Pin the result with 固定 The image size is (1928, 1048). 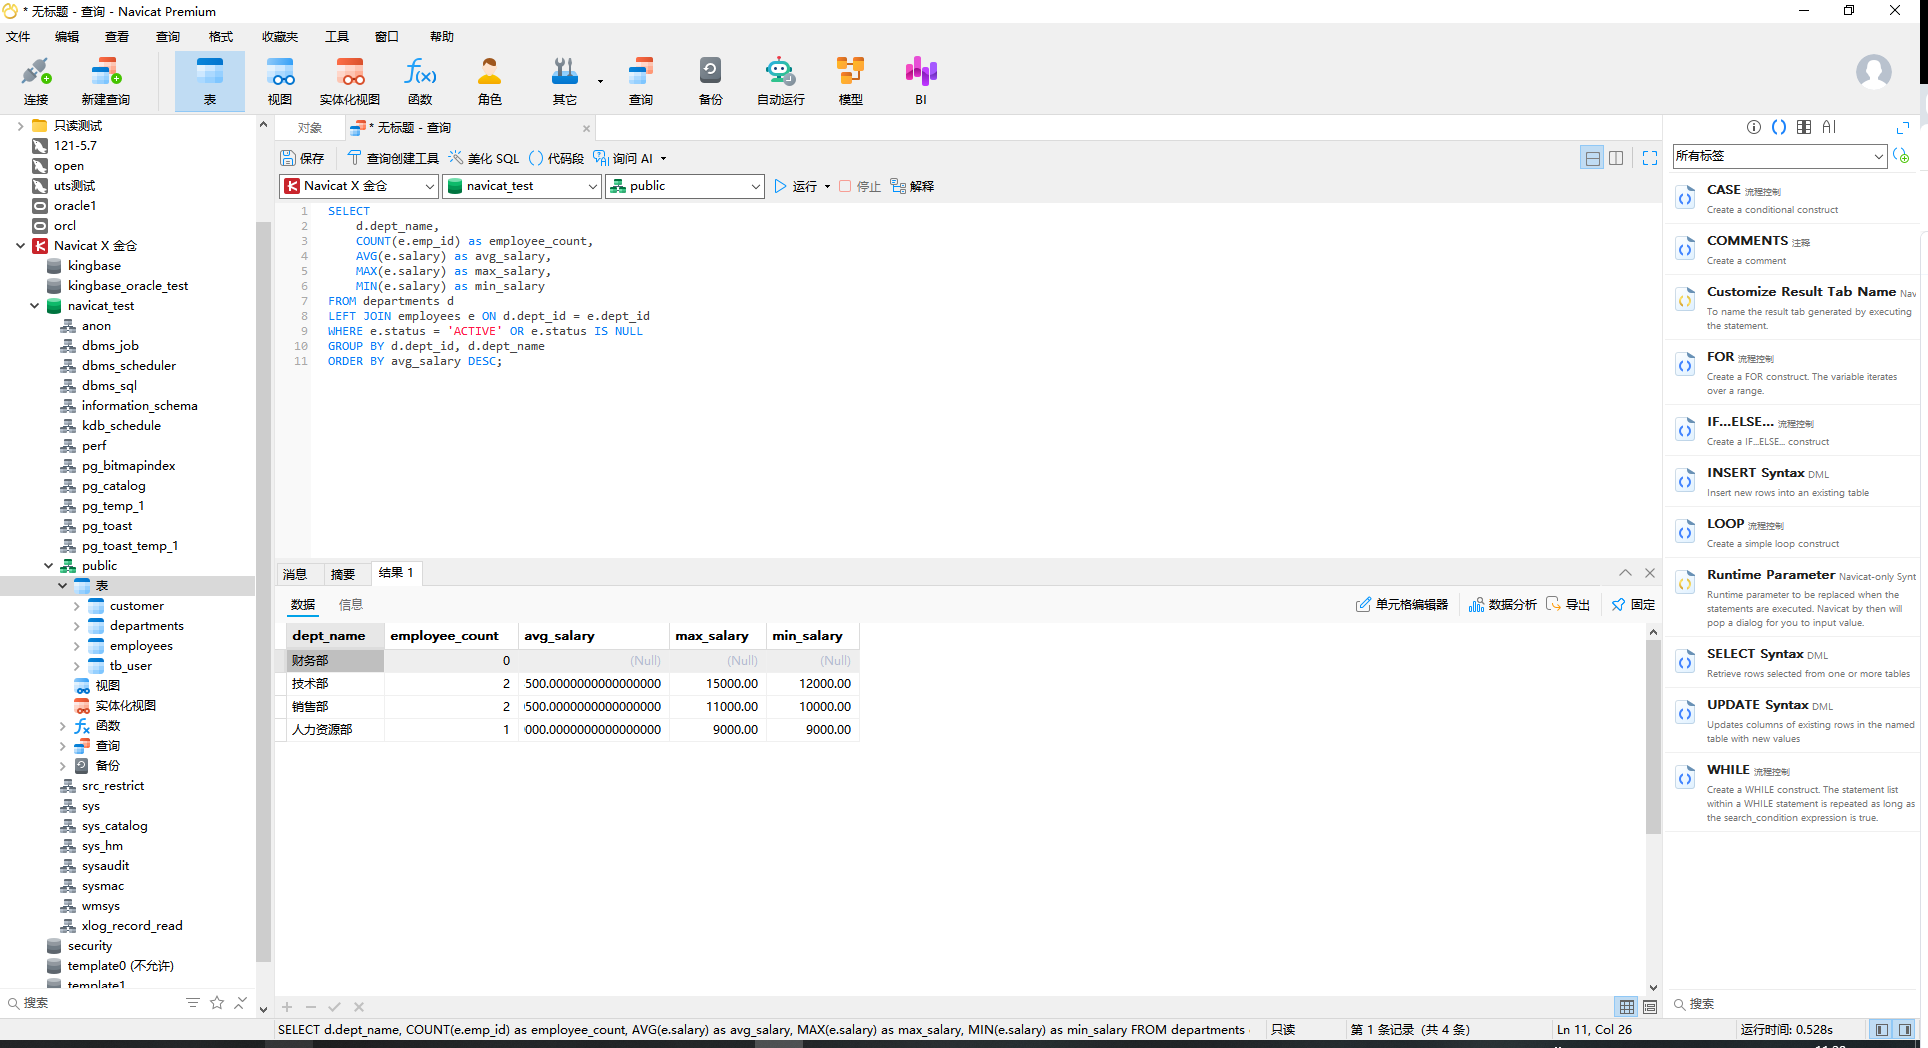tap(1633, 604)
